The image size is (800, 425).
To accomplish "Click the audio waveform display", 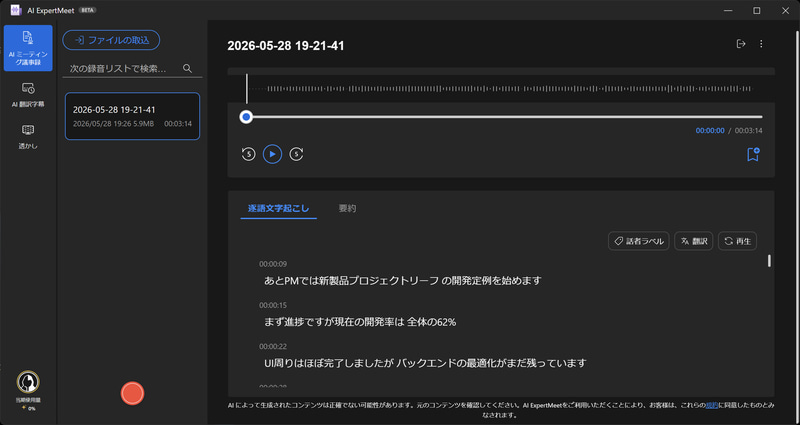I will pyautogui.click(x=501, y=89).
